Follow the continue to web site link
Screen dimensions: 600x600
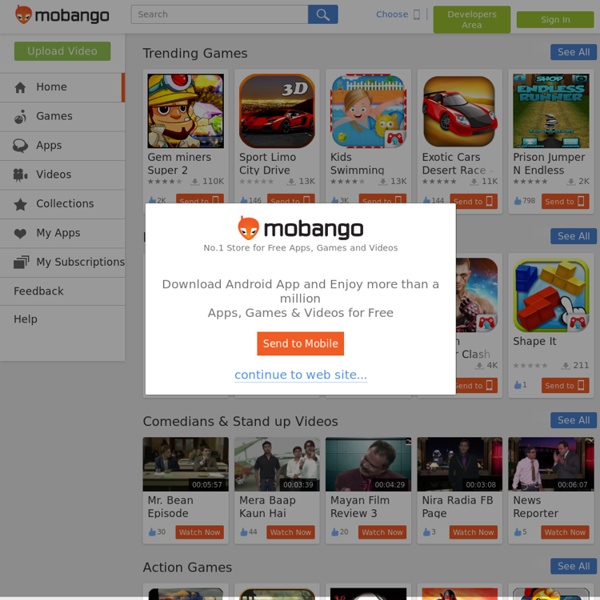coord(300,375)
